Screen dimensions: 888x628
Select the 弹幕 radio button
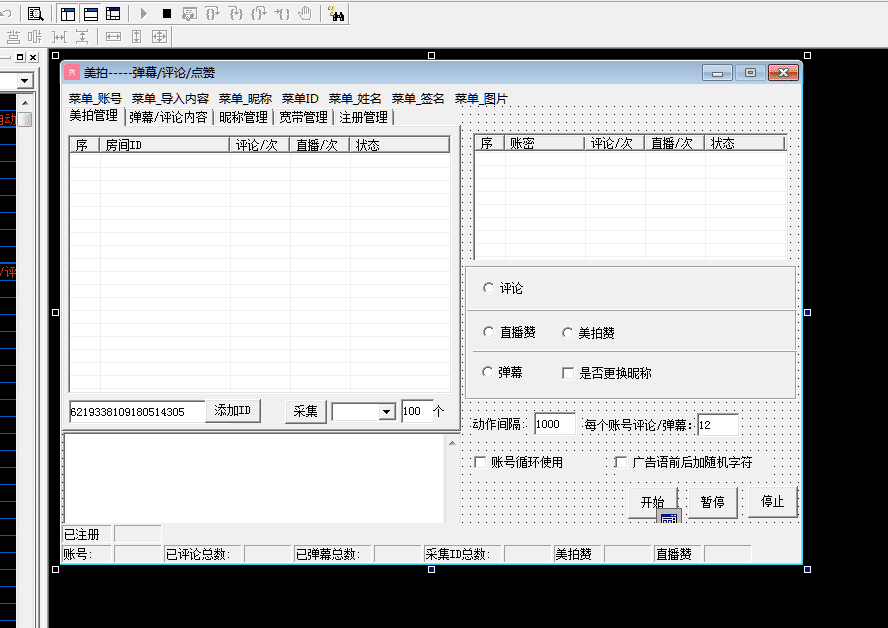pyautogui.click(x=489, y=371)
